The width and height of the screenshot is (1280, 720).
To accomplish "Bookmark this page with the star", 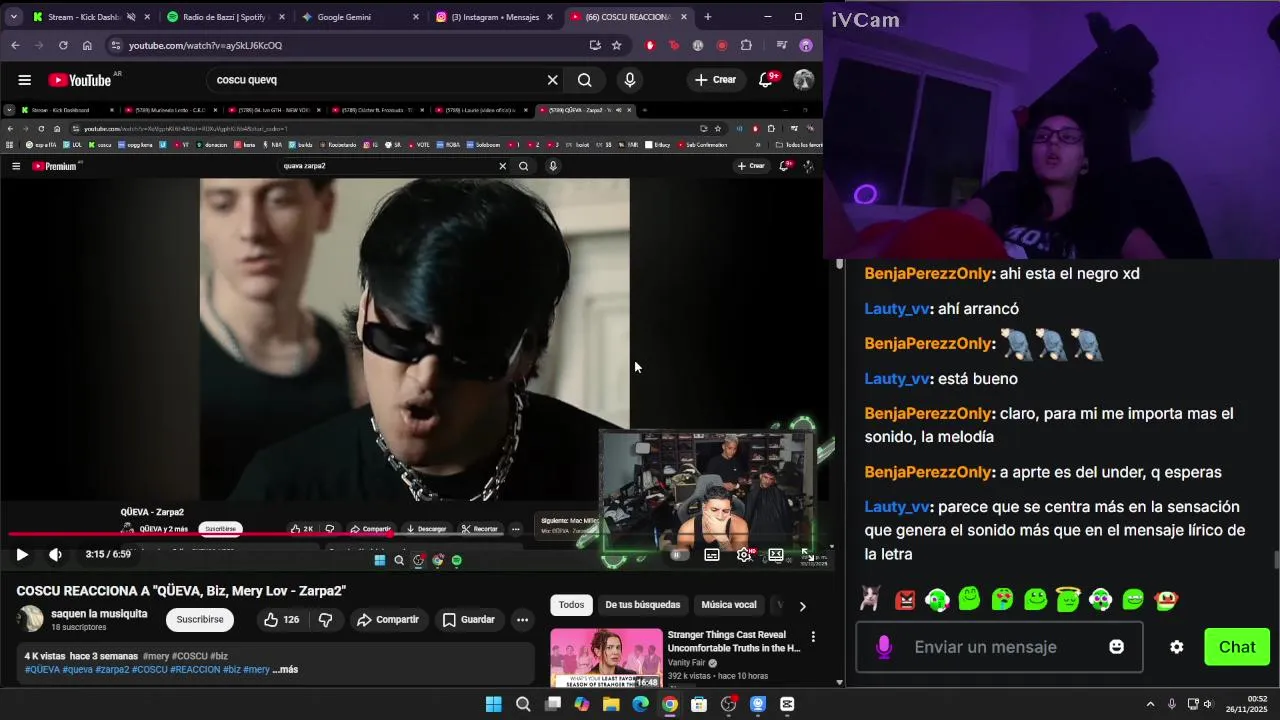I will point(617,45).
